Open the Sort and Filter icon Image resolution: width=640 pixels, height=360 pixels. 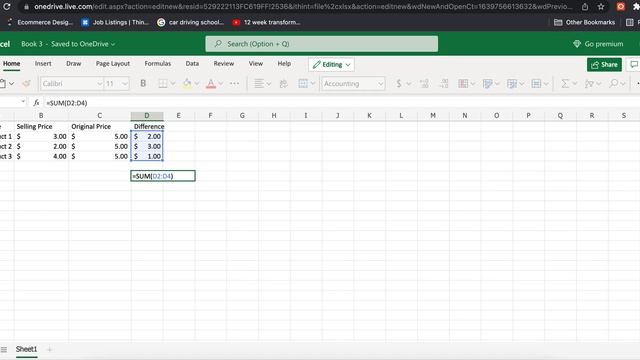pyautogui.click(x=589, y=84)
